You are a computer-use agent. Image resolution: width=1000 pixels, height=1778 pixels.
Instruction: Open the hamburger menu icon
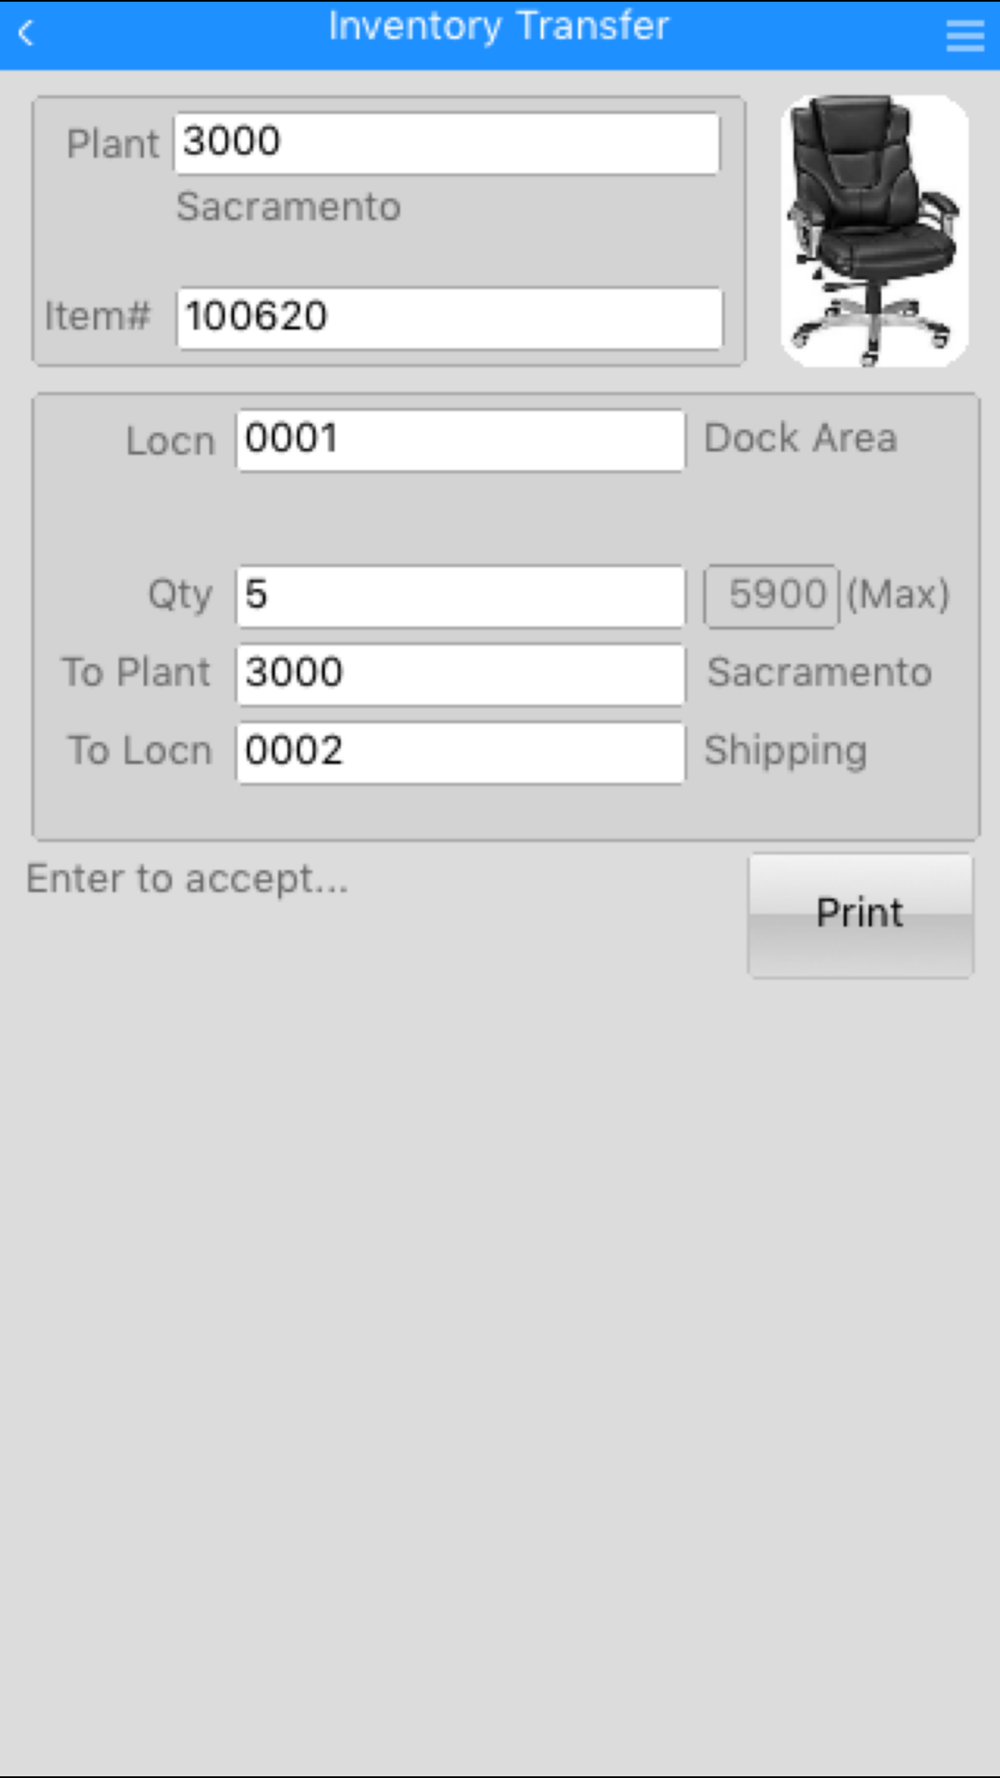pos(965,35)
